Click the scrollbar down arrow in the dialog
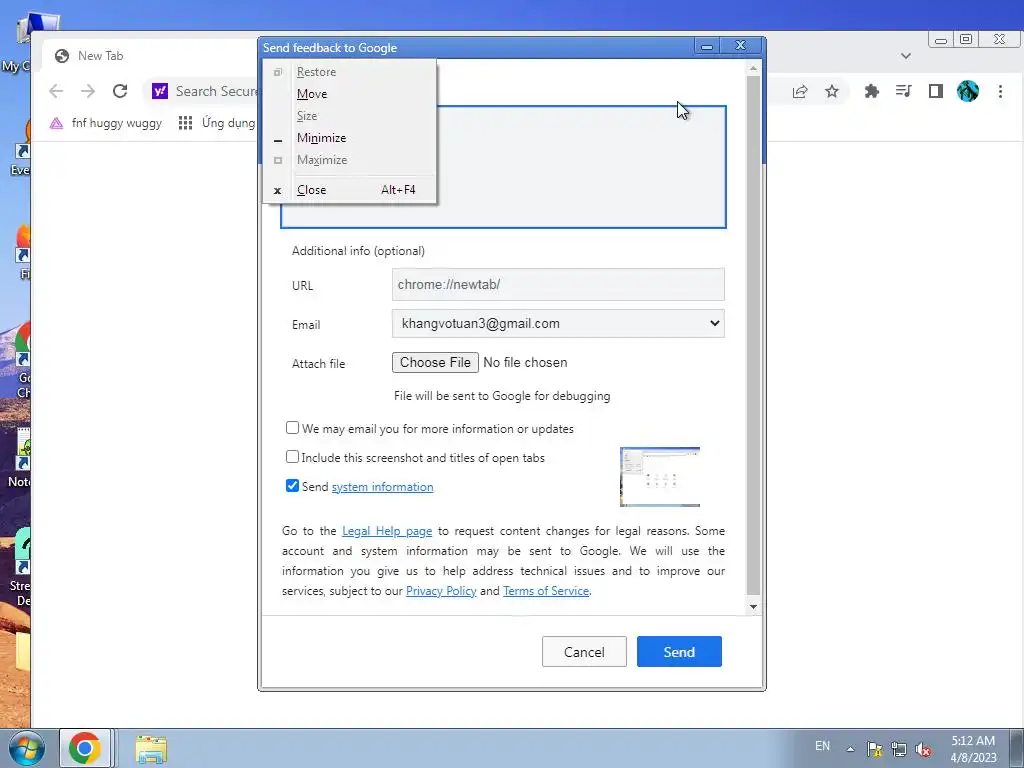The image size is (1024, 768). coord(753,607)
